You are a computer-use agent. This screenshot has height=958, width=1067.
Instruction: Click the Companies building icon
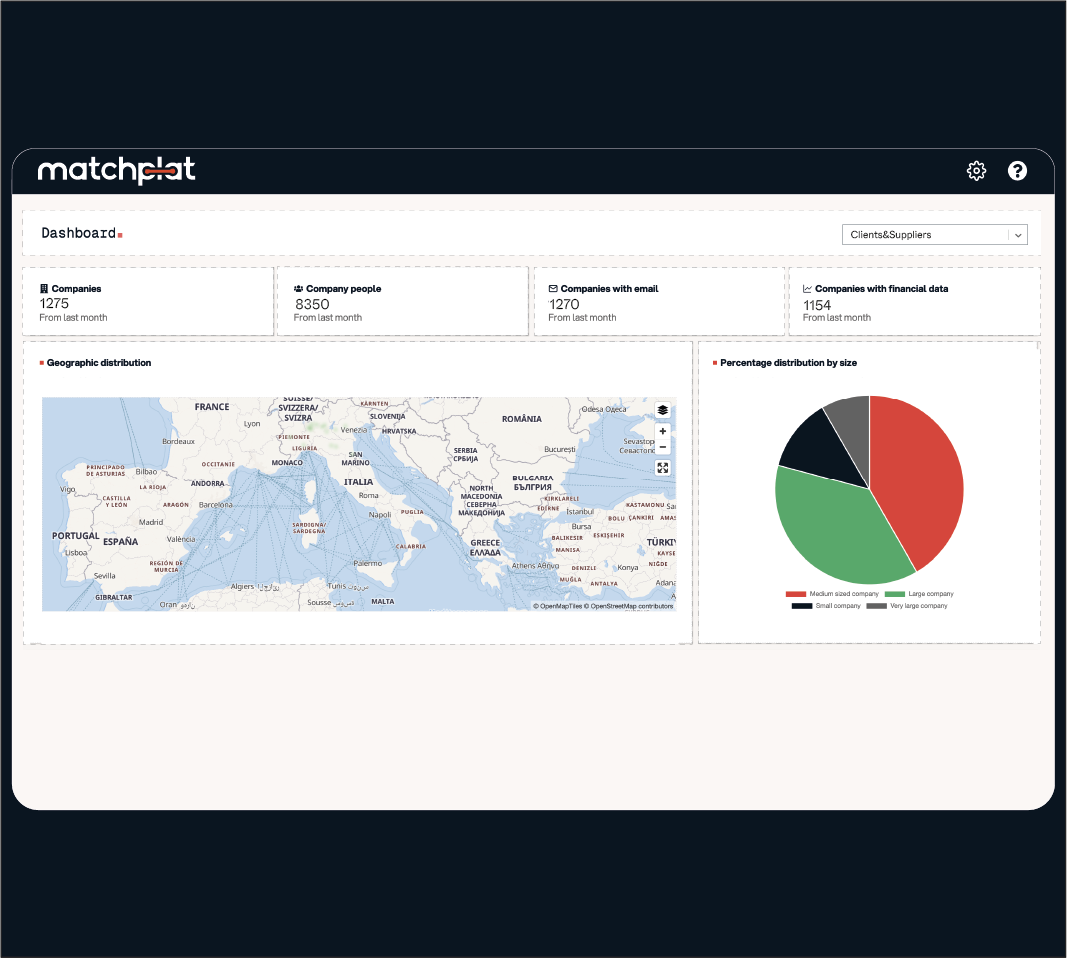point(44,289)
